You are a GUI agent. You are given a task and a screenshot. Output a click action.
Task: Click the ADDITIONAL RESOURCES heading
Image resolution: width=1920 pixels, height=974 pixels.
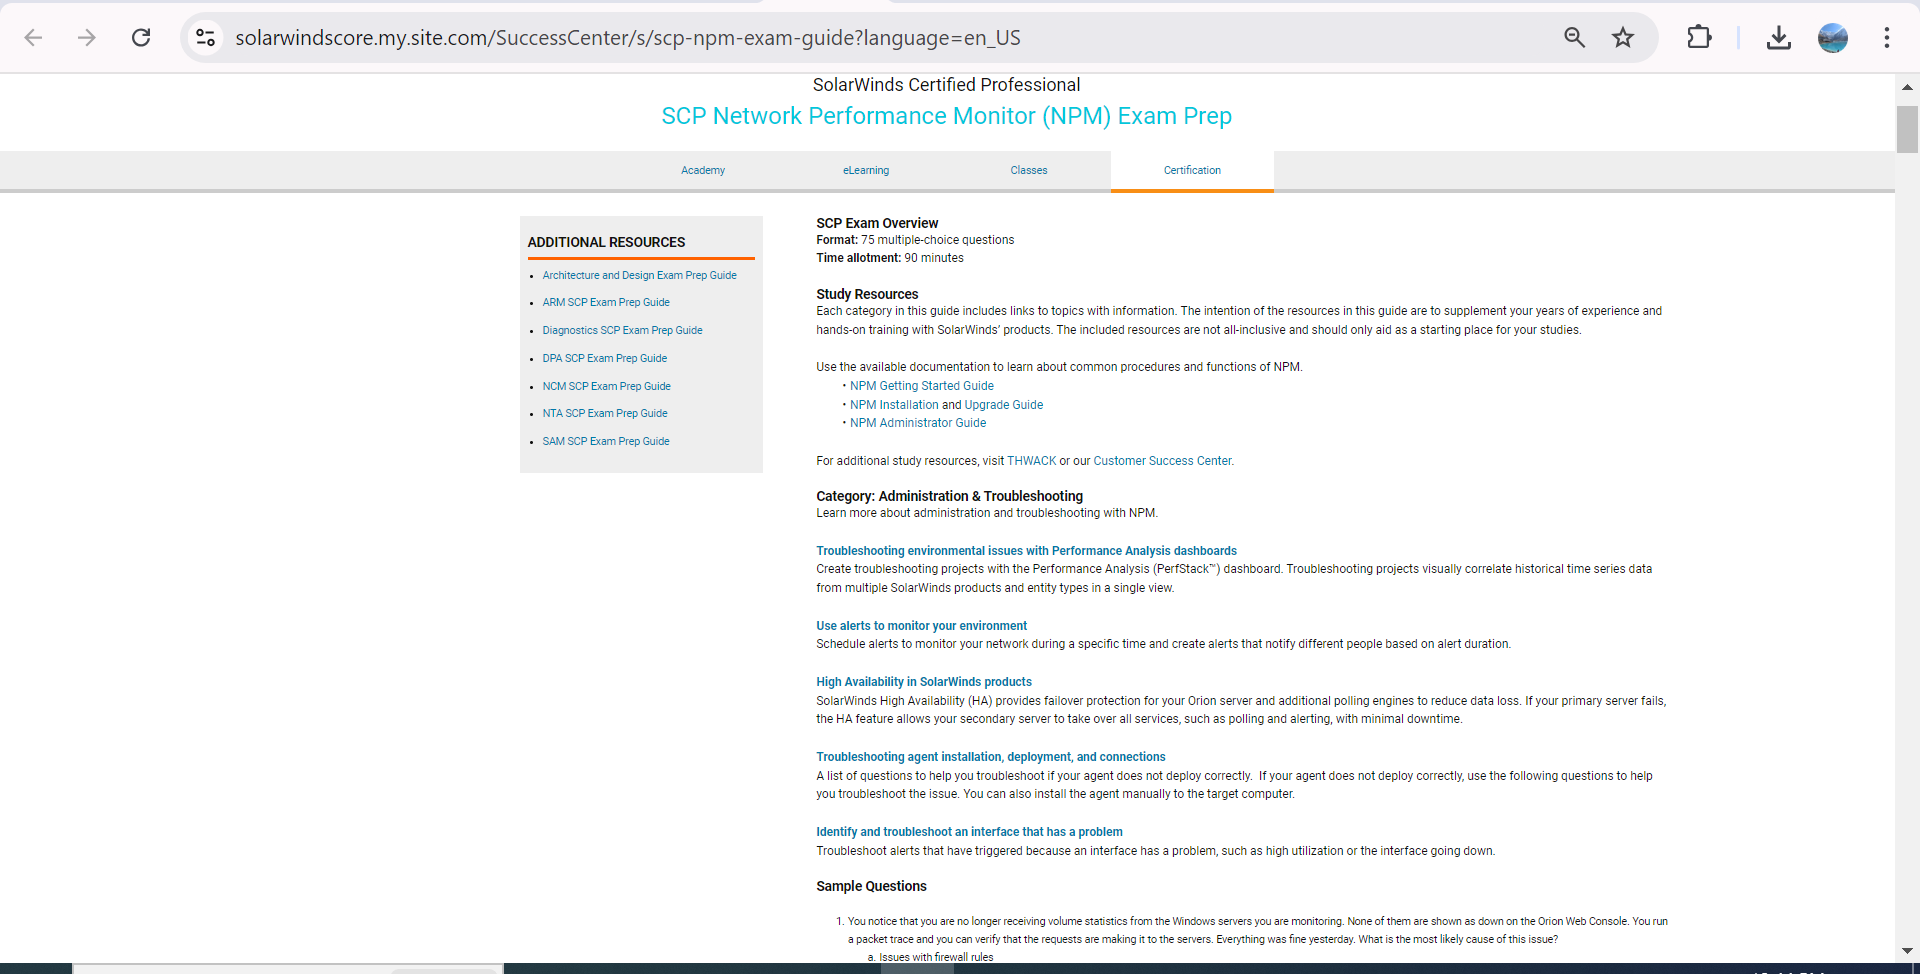click(x=606, y=242)
